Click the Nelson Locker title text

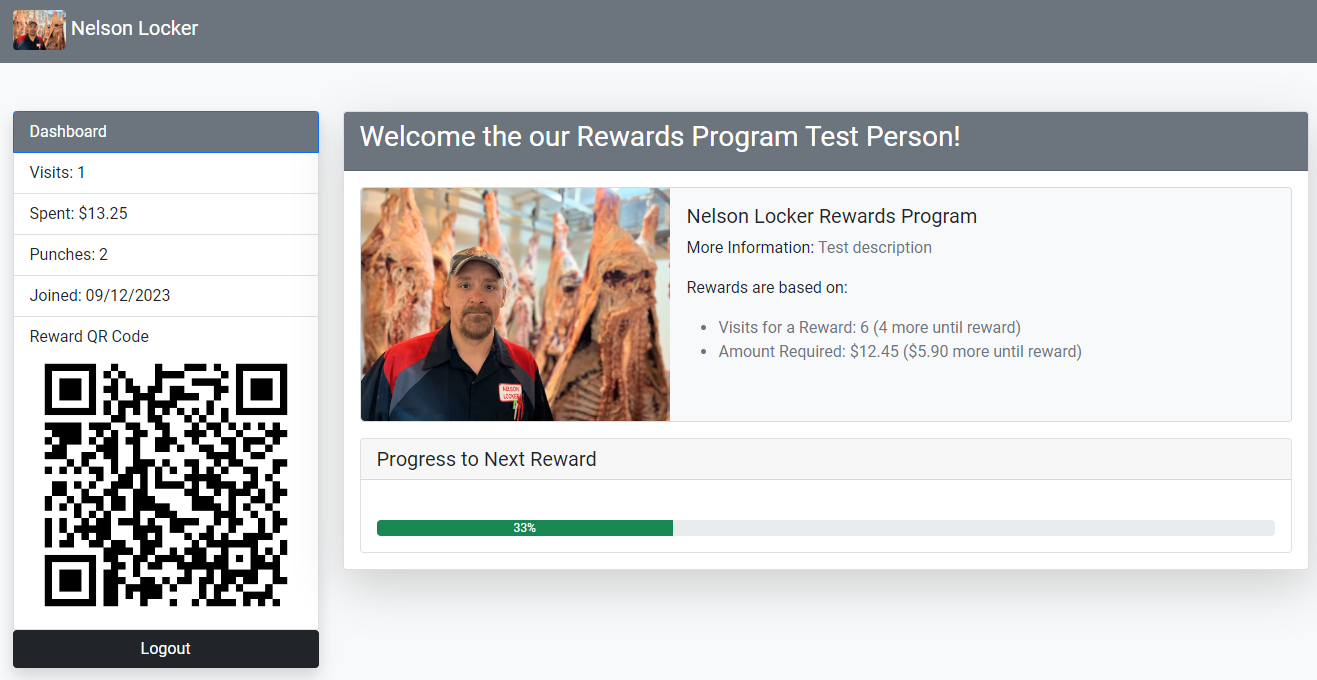(x=134, y=28)
